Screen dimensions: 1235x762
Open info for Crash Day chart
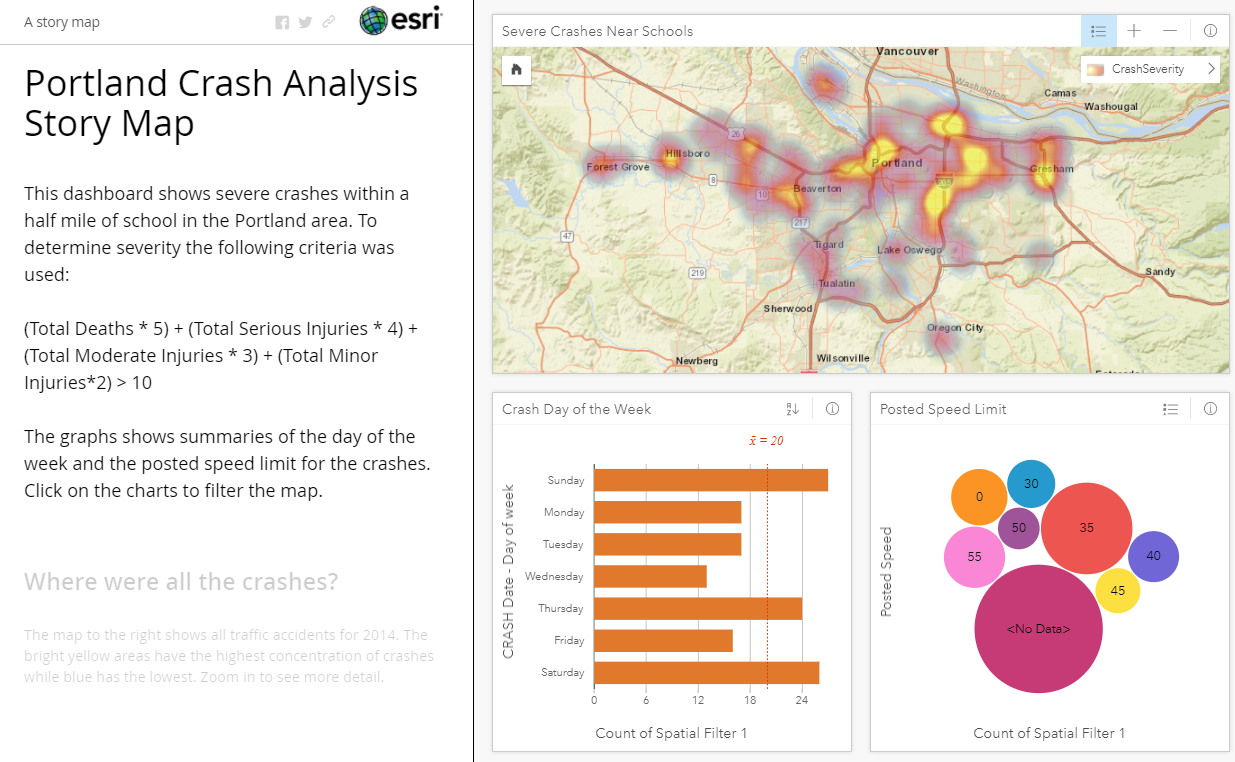point(832,409)
